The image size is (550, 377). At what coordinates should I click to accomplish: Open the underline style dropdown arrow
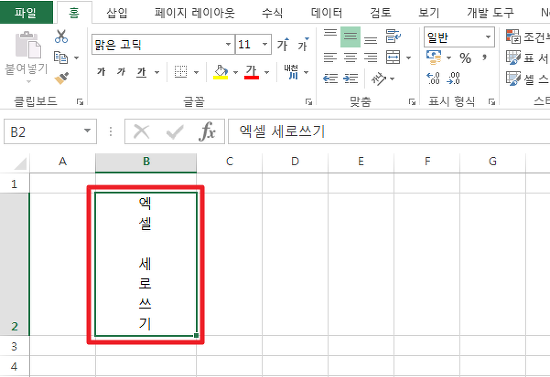click(x=157, y=72)
